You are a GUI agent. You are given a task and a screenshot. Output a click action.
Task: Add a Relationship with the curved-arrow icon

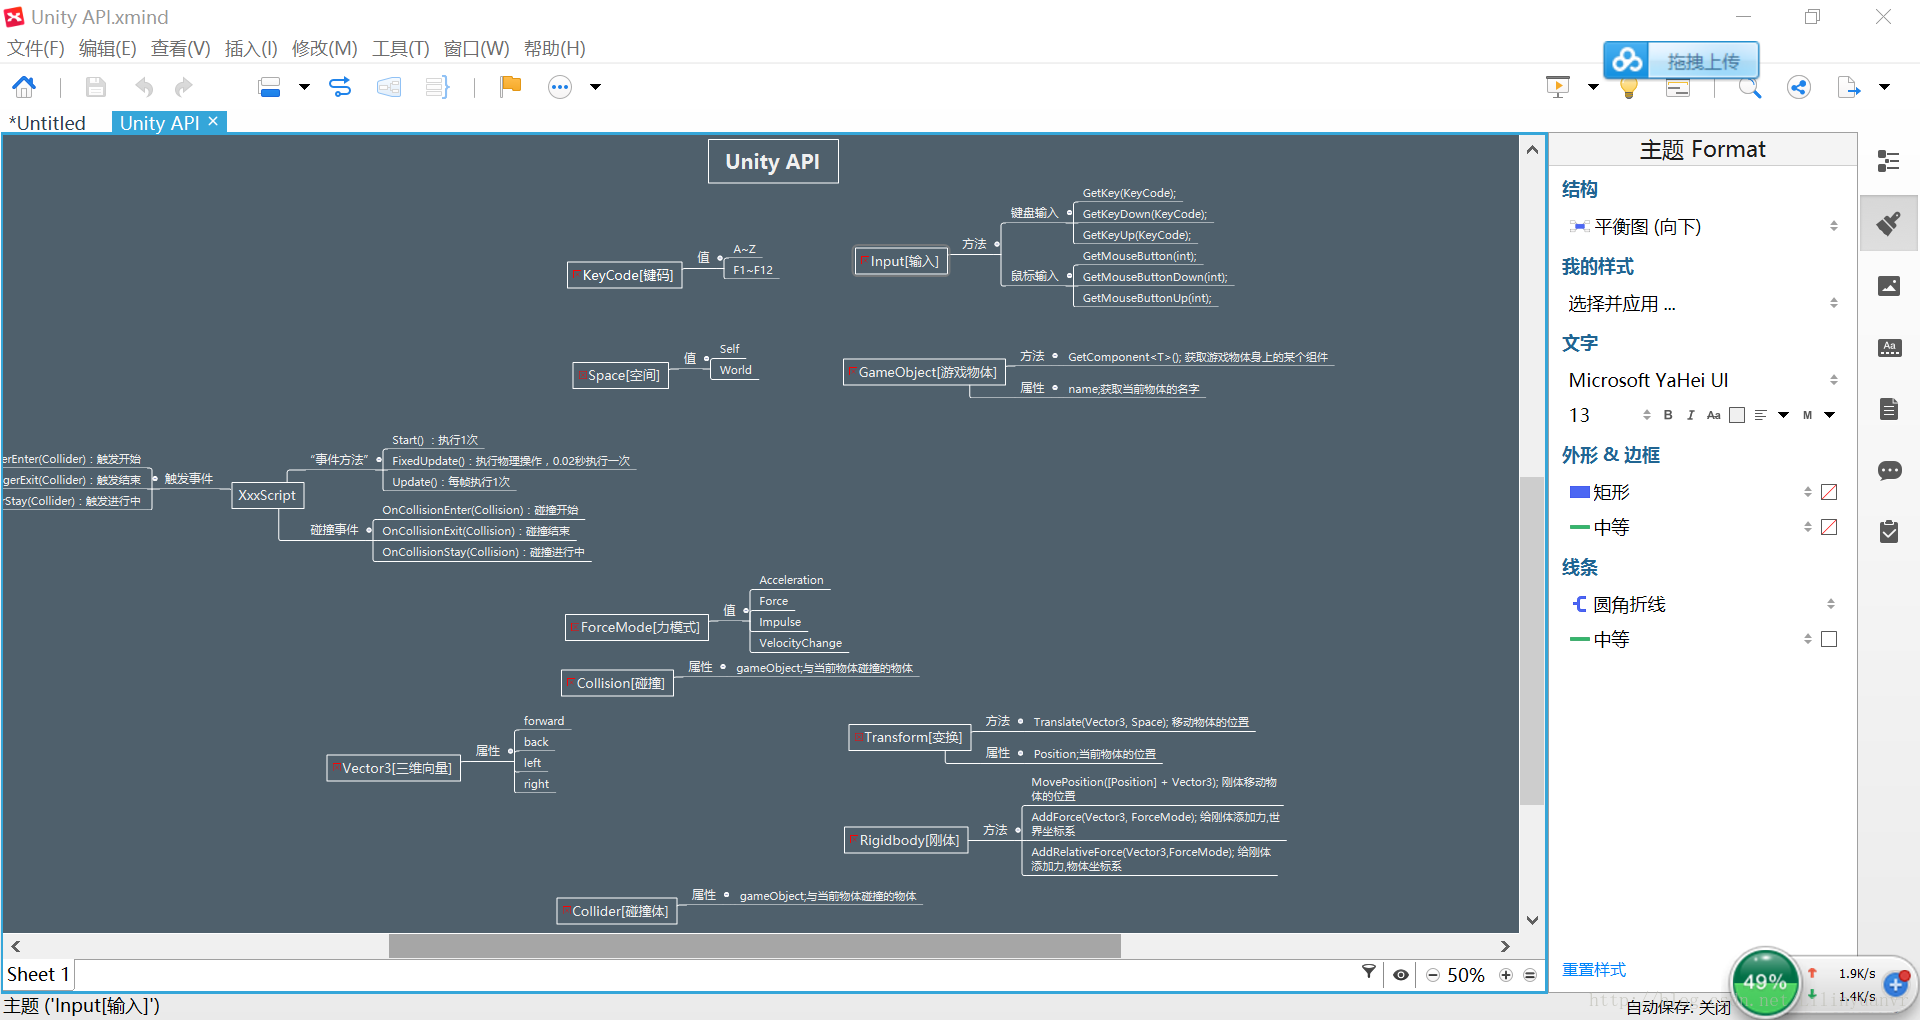[340, 87]
